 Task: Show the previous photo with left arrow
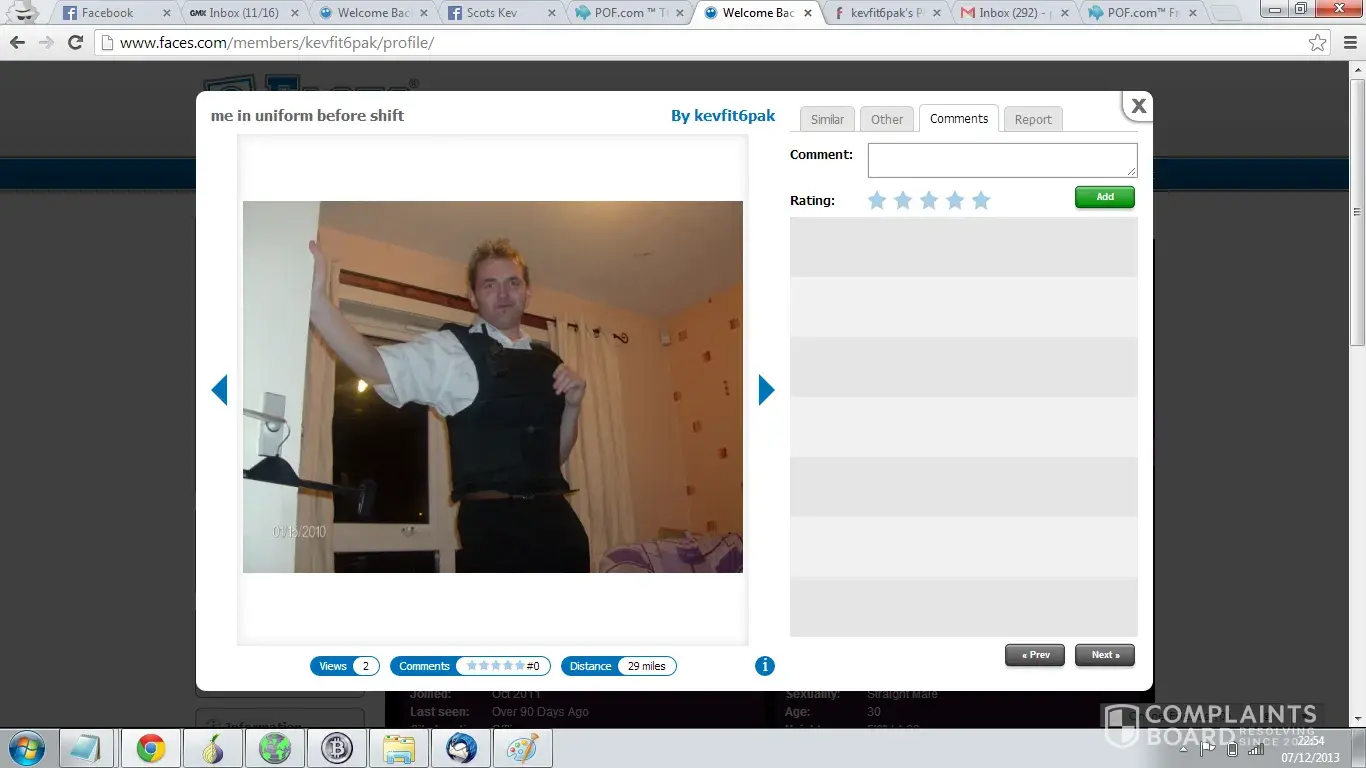tap(219, 390)
